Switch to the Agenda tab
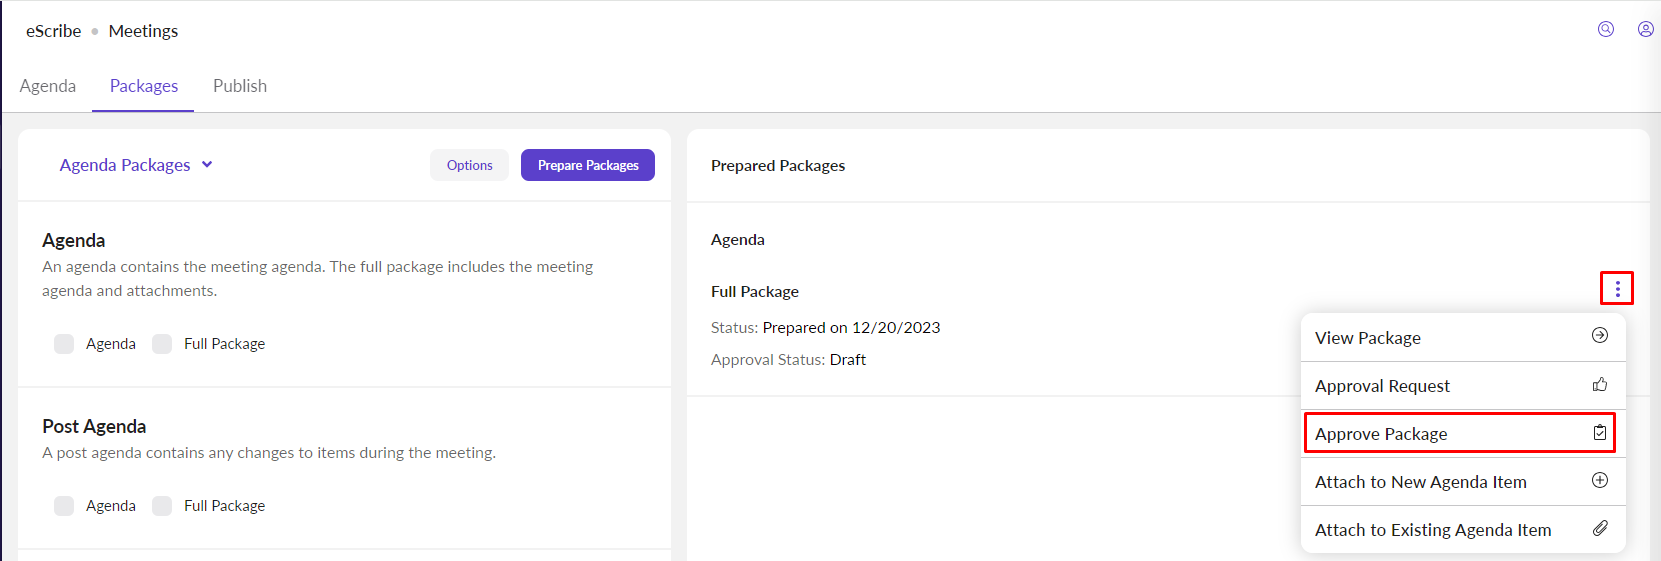The height and width of the screenshot is (561, 1661). click(48, 86)
